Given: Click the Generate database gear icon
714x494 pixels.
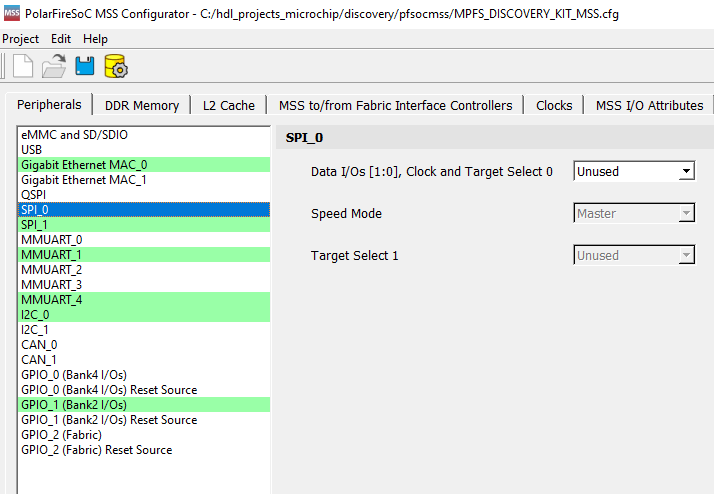Looking at the screenshot, I should coord(115,67).
